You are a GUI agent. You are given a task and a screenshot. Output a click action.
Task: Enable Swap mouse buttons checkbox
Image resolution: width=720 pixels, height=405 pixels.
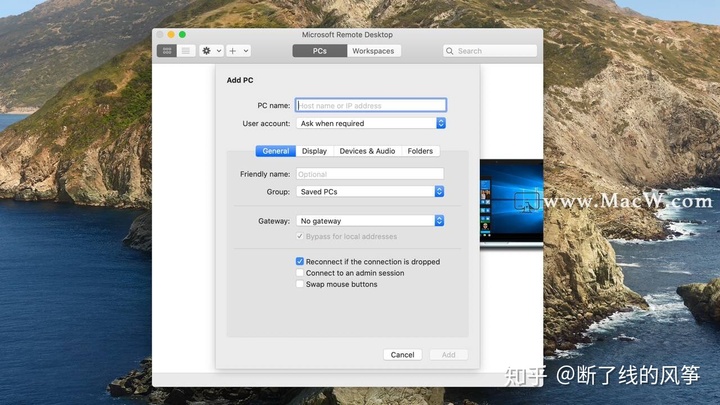click(x=300, y=284)
